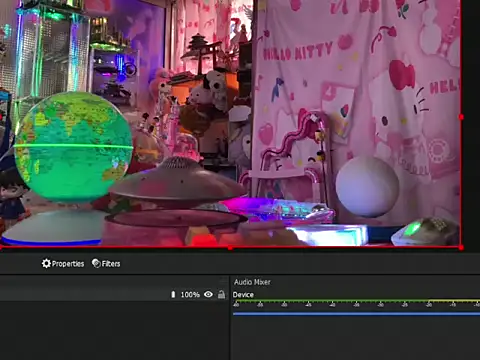
Task: Hide the source using the eye icon
Action: [x=208, y=294]
